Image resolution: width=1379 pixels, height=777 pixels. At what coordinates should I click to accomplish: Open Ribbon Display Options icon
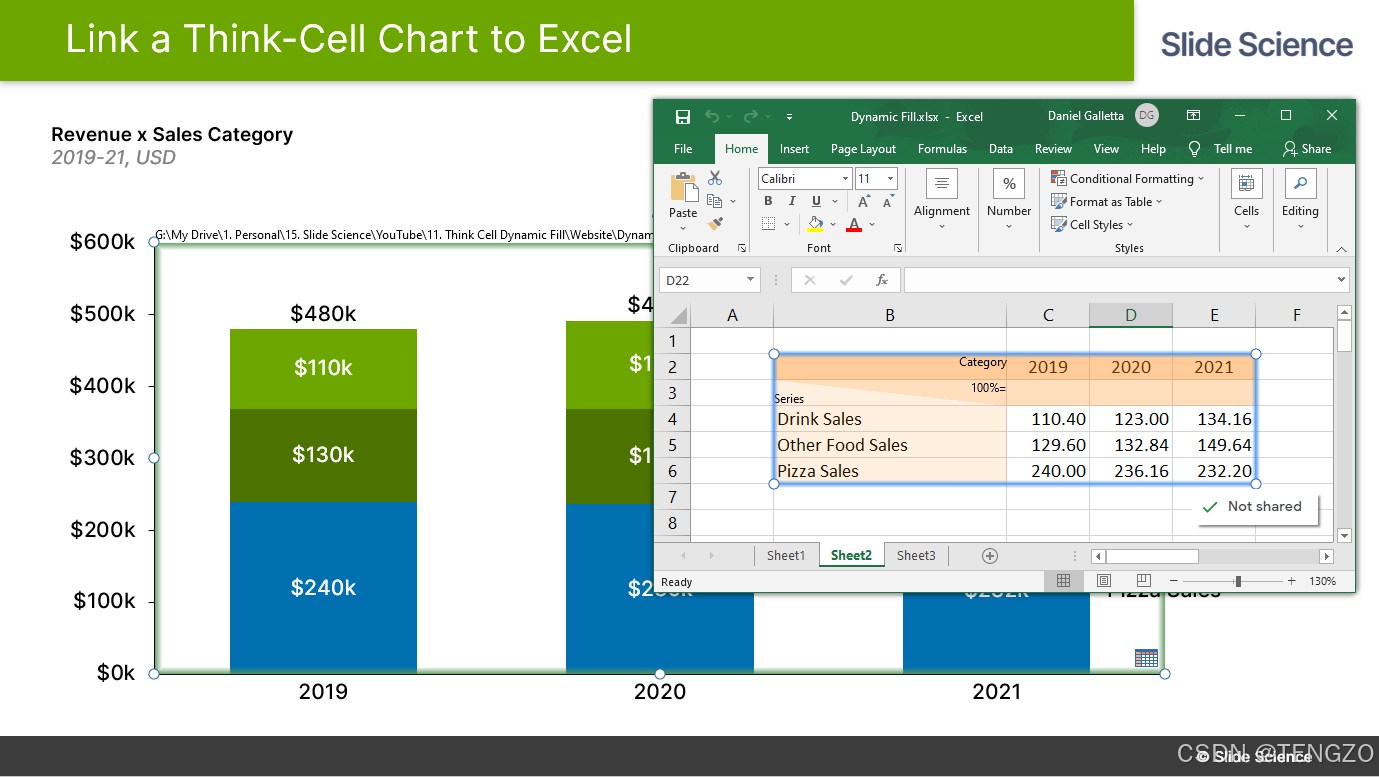(x=1193, y=116)
